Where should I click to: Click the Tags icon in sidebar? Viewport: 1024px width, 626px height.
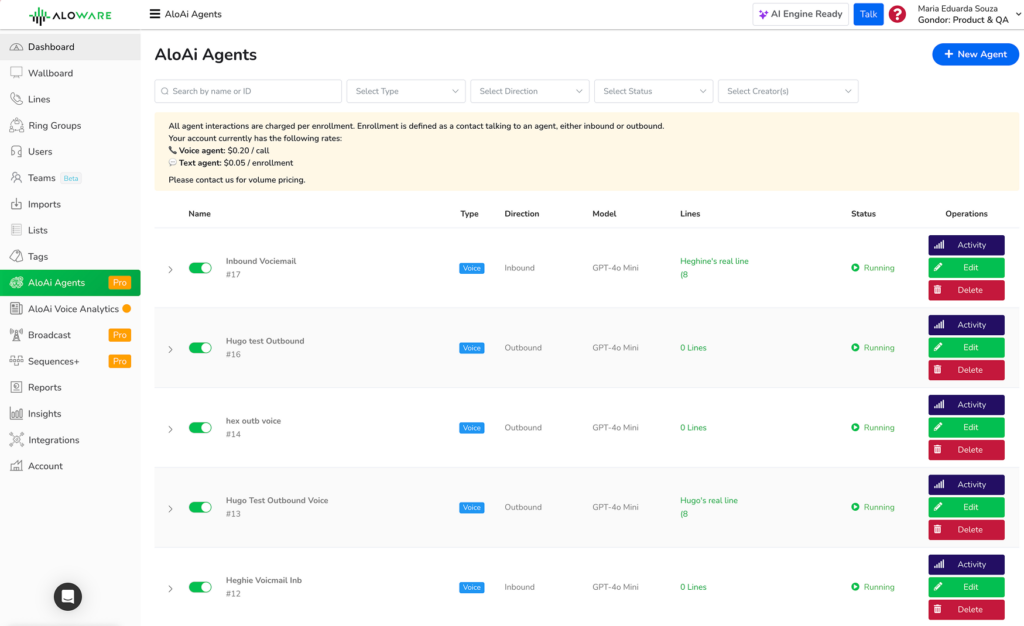[16, 257]
